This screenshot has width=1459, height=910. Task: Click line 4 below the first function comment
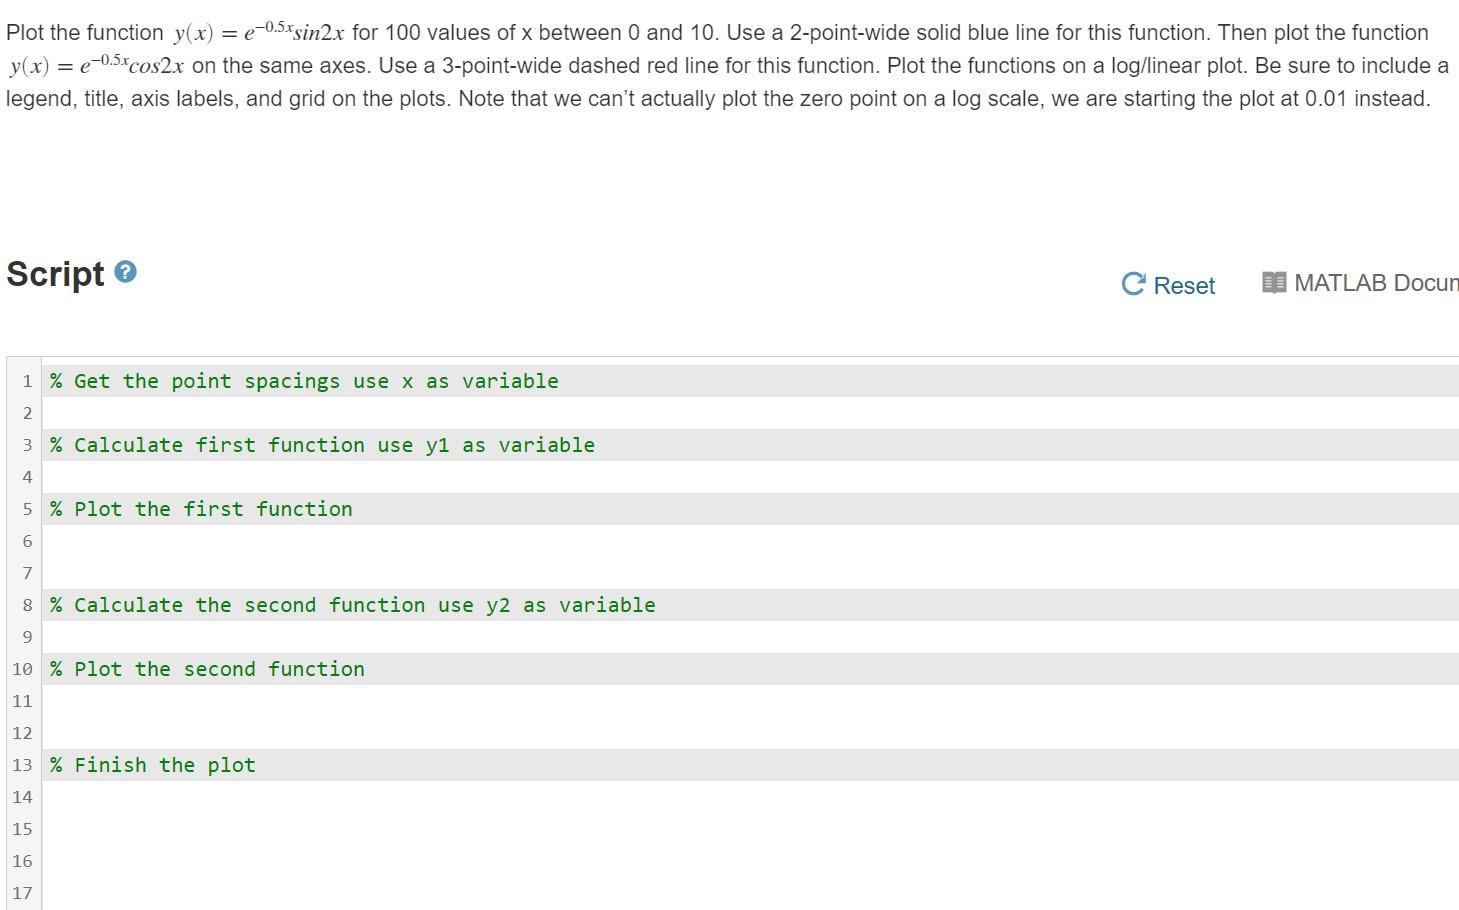coord(300,476)
